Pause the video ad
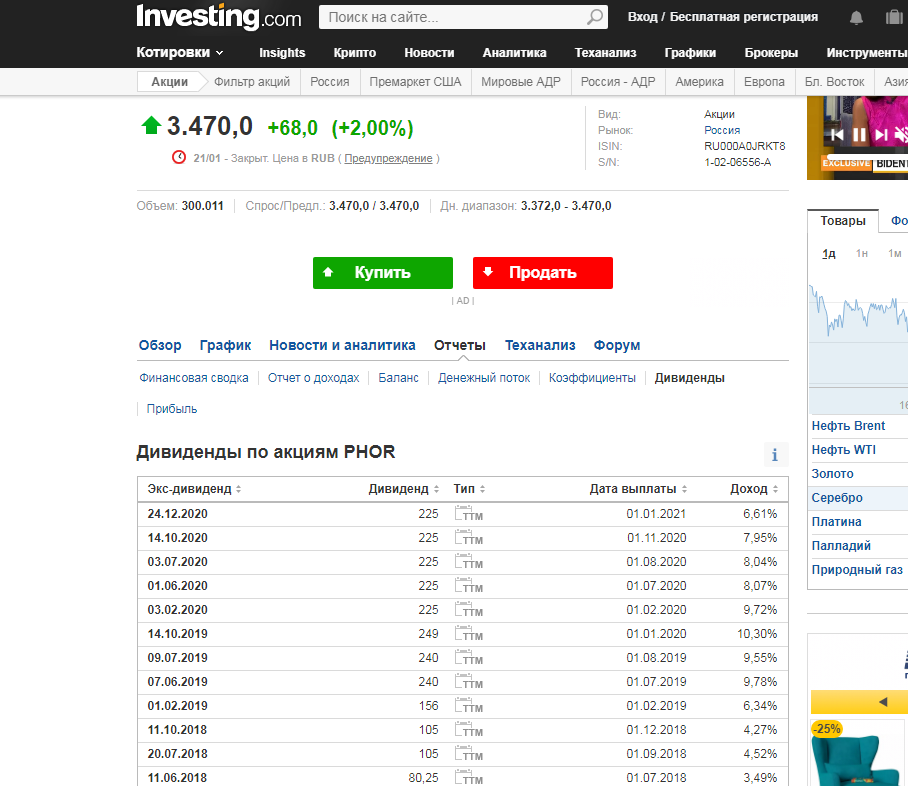 (859, 135)
